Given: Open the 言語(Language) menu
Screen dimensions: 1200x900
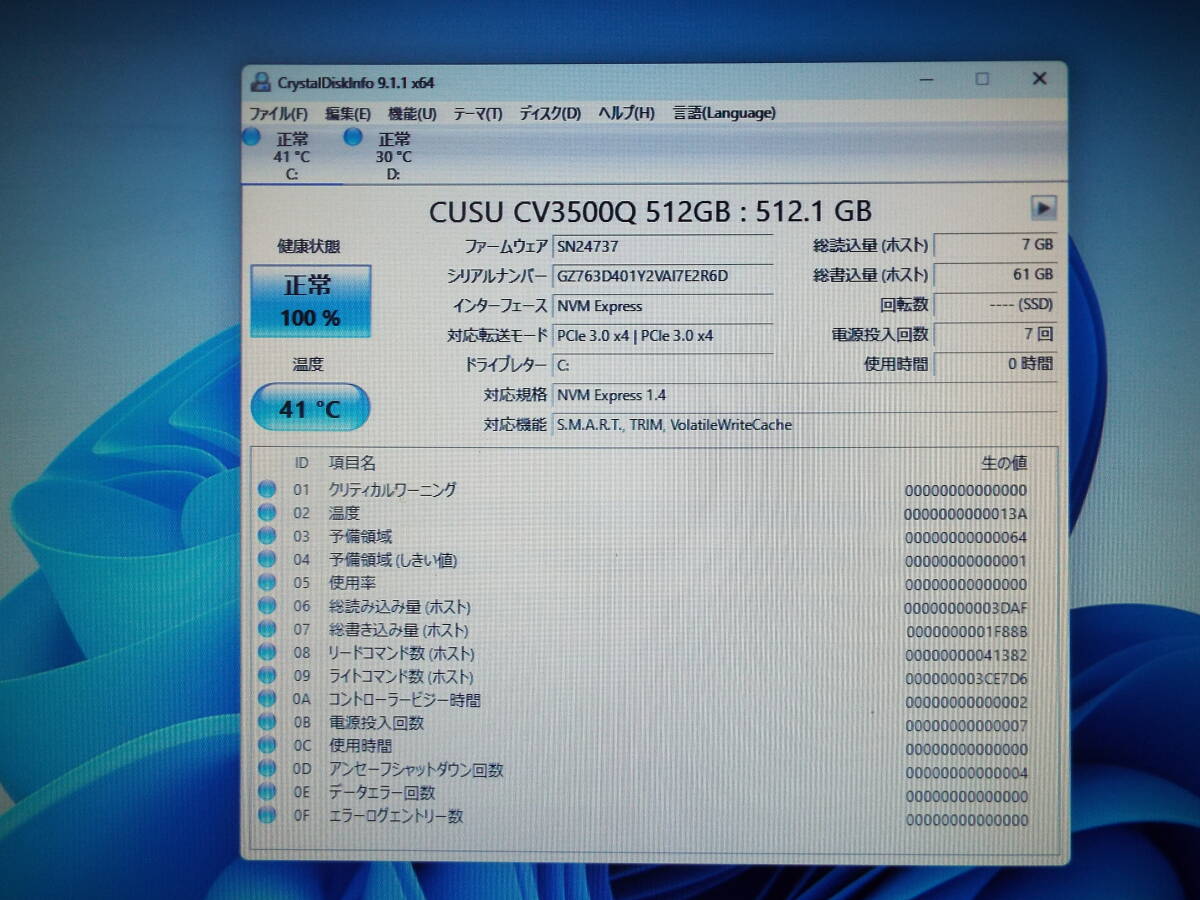Looking at the screenshot, I should click(724, 113).
